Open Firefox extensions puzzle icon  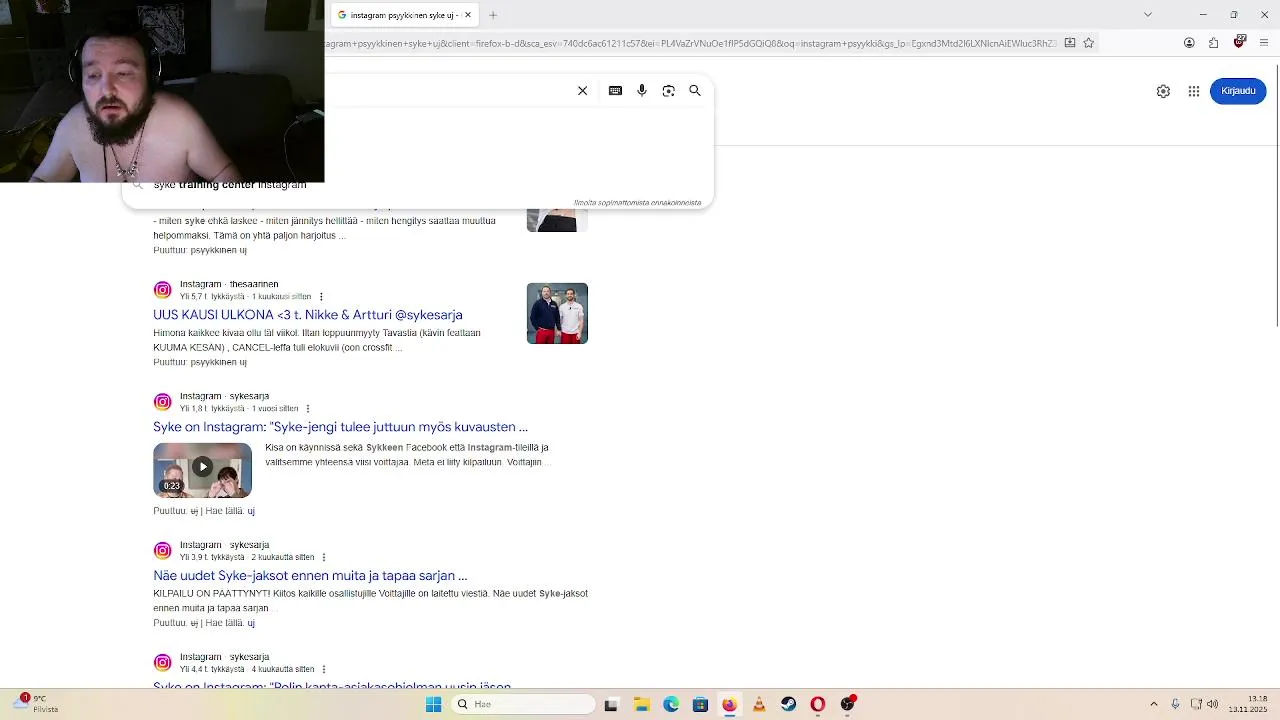(x=1214, y=43)
